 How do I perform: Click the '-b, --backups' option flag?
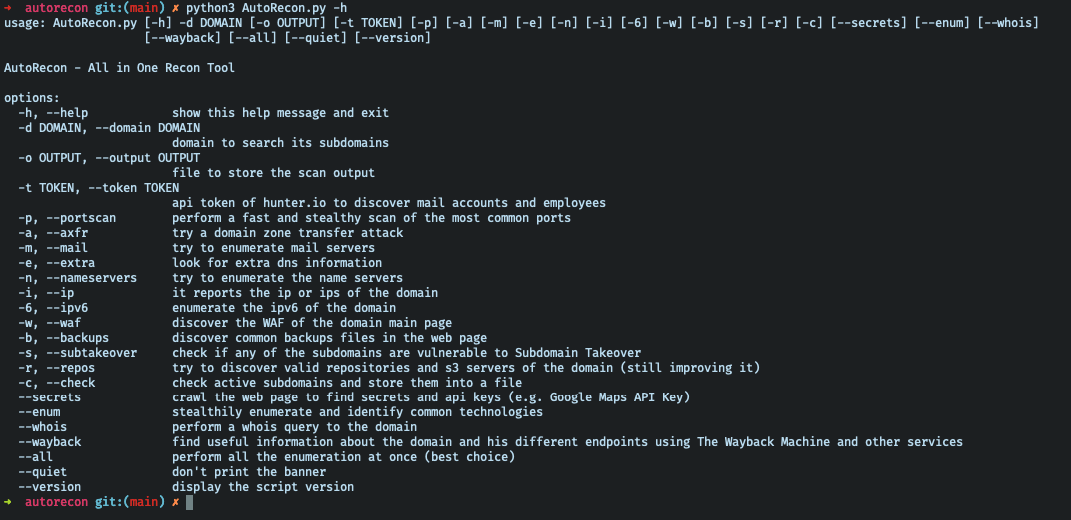point(63,338)
